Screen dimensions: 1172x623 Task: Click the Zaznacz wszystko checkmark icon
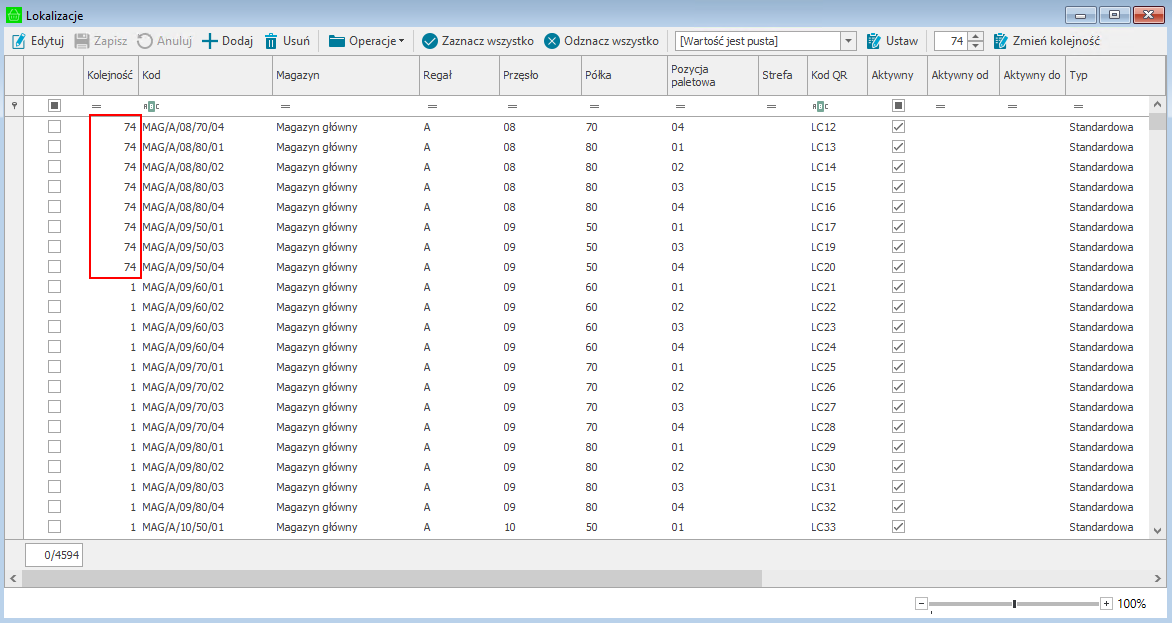[430, 41]
